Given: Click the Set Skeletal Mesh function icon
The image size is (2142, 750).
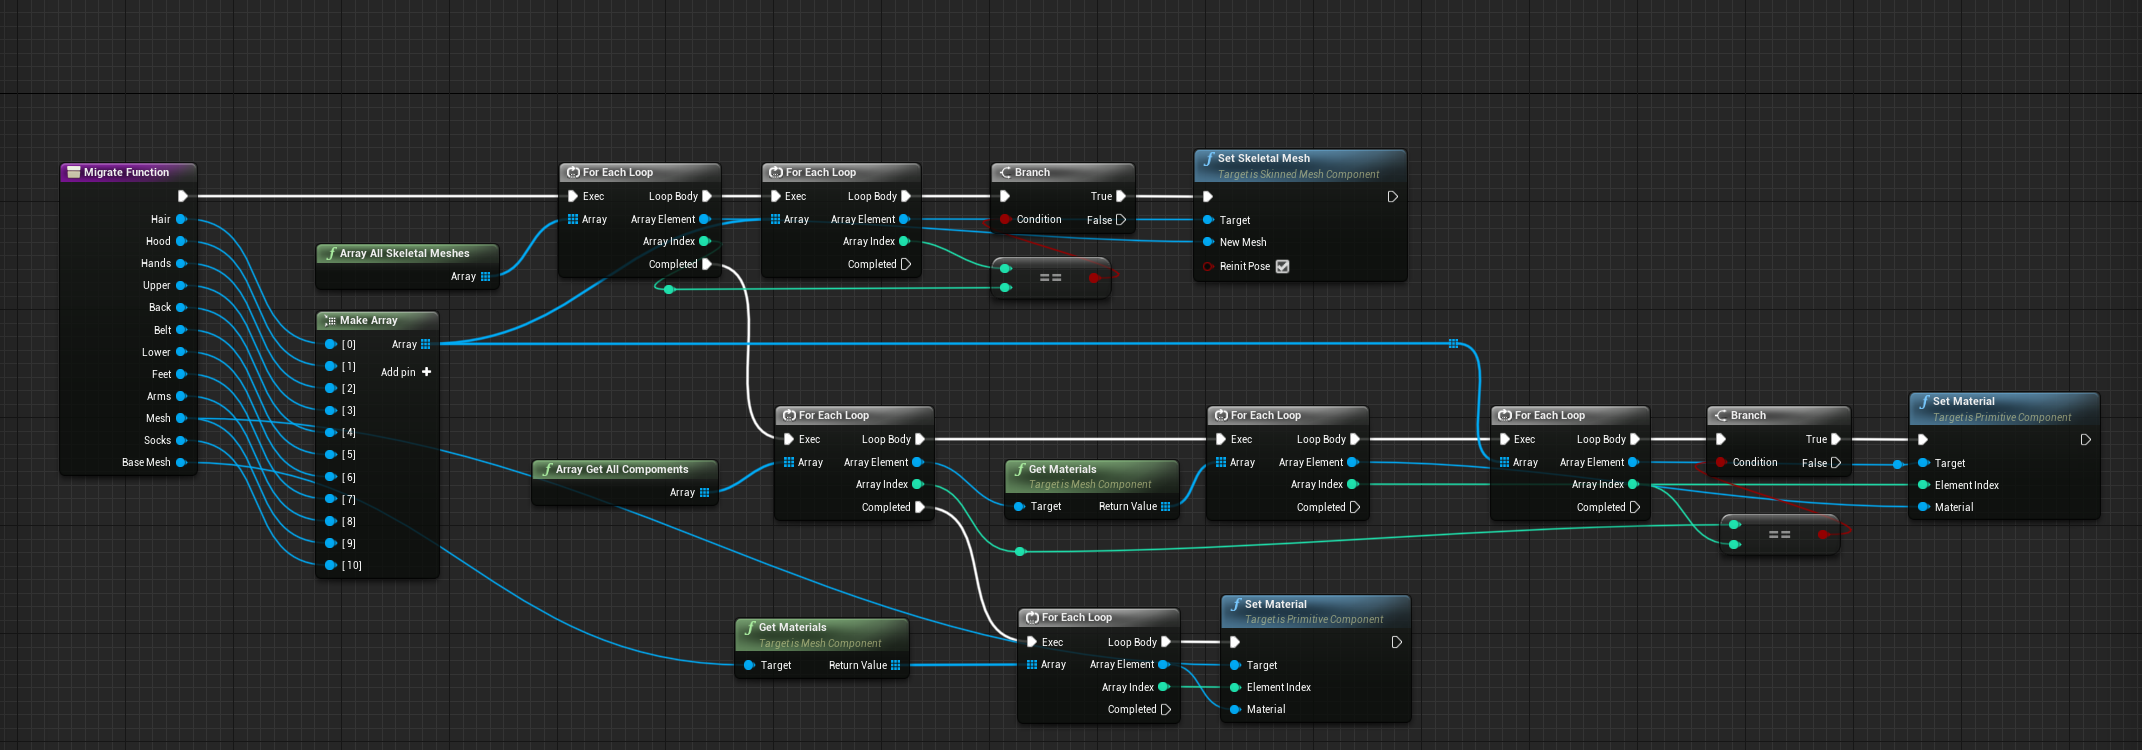Looking at the screenshot, I should (1209, 158).
